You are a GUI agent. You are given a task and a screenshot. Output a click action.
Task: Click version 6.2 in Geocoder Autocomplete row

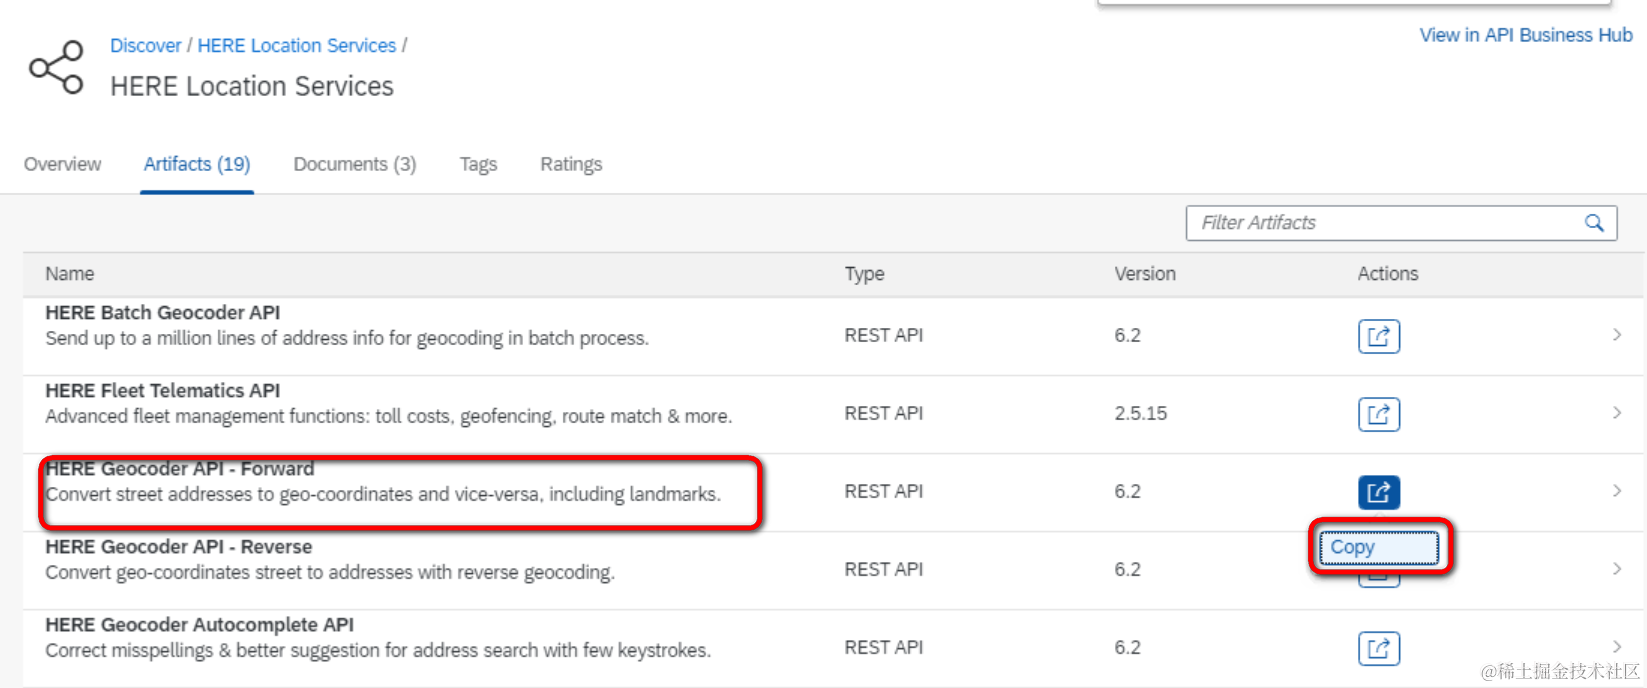coord(1128,647)
